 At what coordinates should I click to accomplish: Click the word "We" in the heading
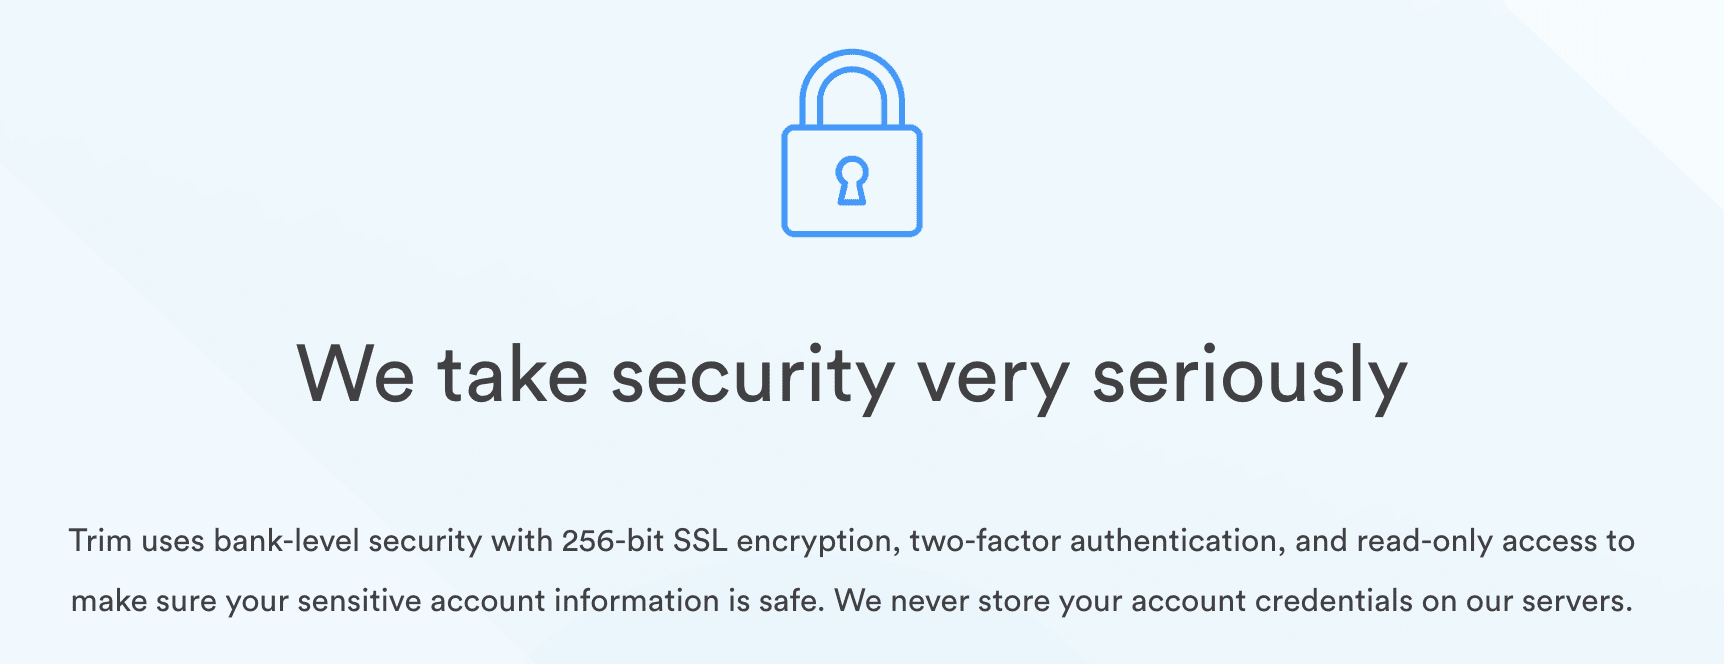tap(355, 377)
